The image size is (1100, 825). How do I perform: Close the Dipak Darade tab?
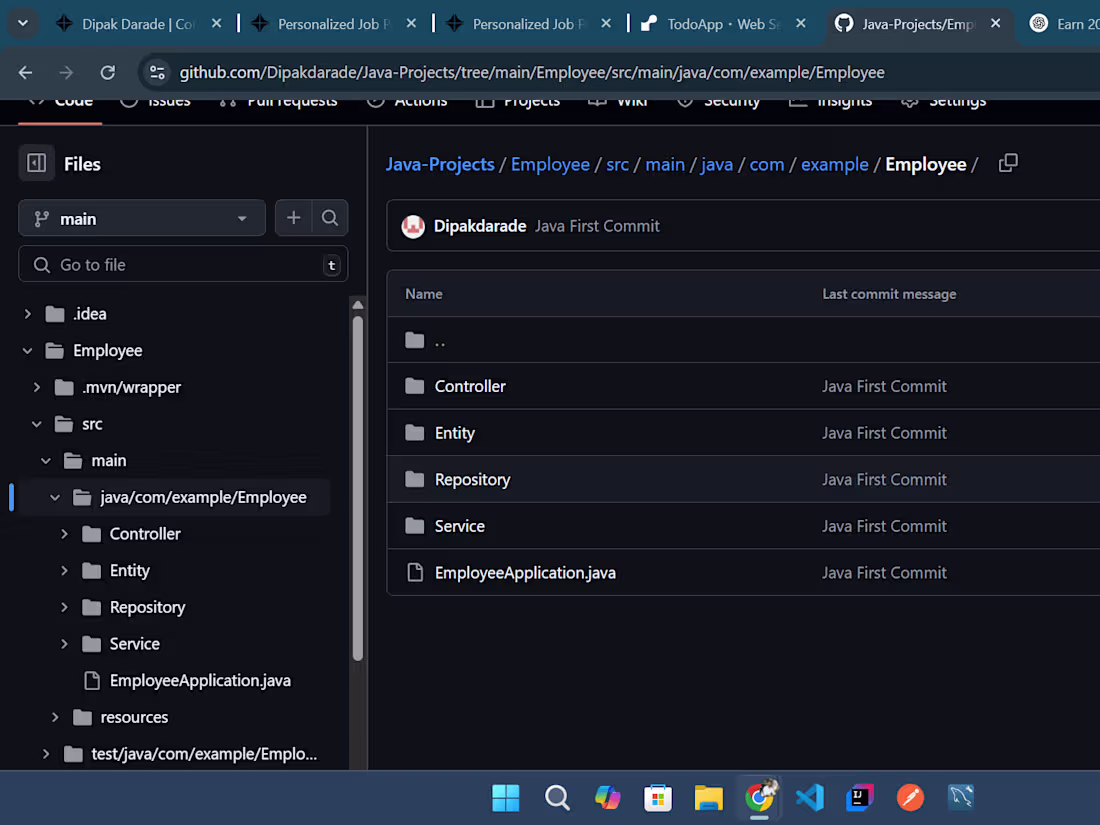217,23
